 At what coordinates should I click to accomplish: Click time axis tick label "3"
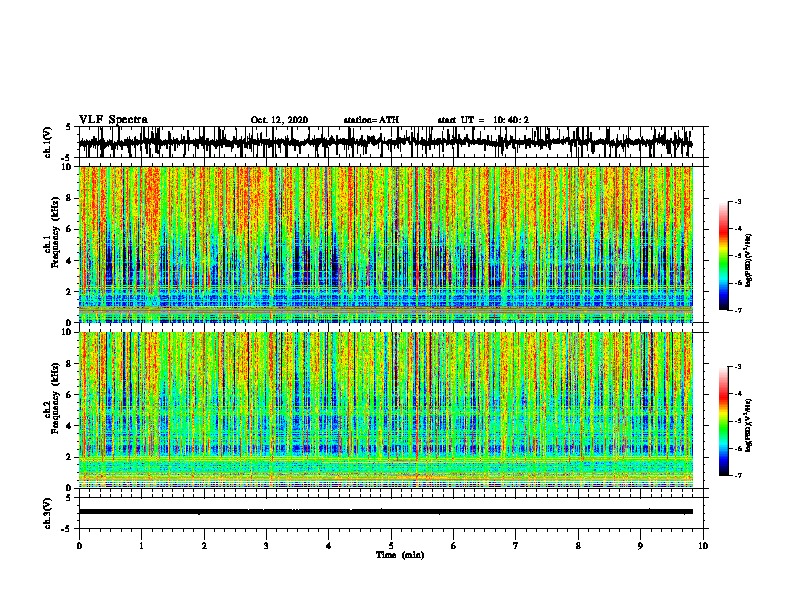266,546
